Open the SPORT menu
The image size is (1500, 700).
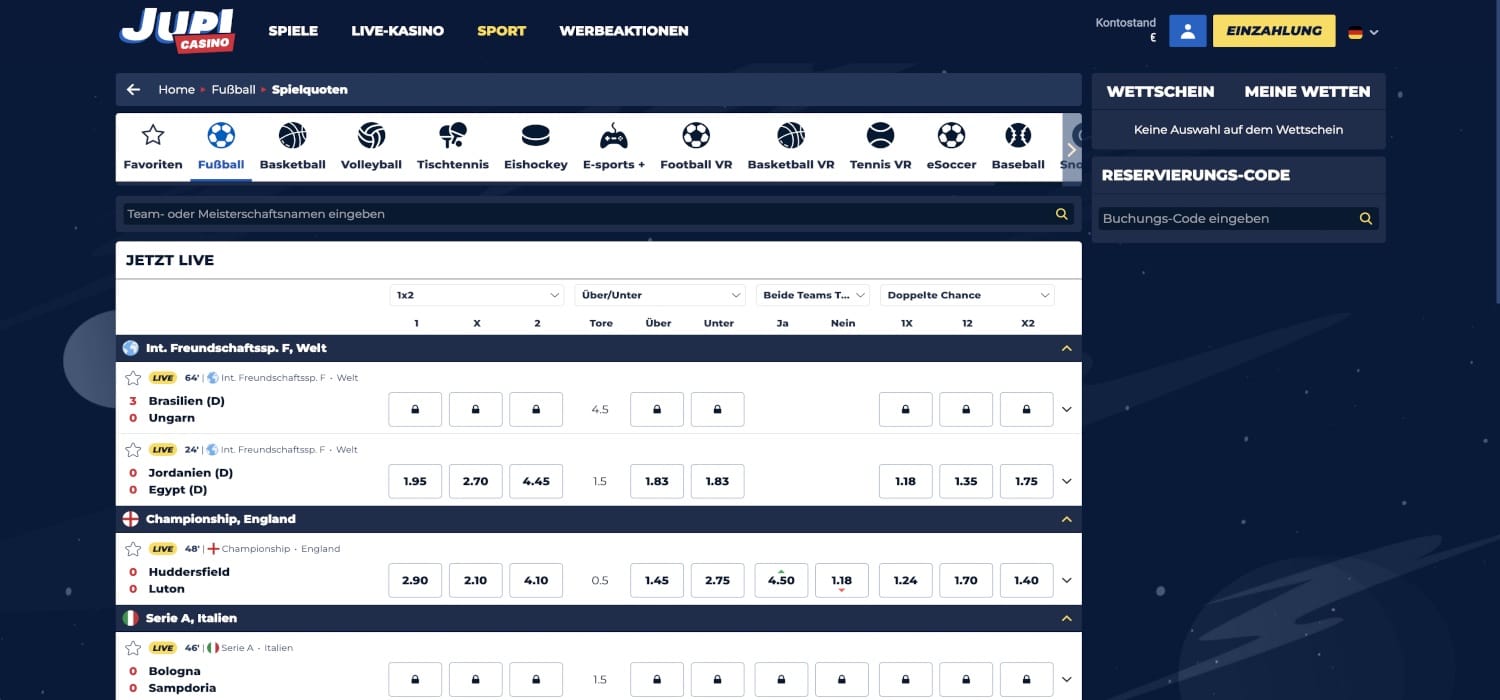(502, 31)
